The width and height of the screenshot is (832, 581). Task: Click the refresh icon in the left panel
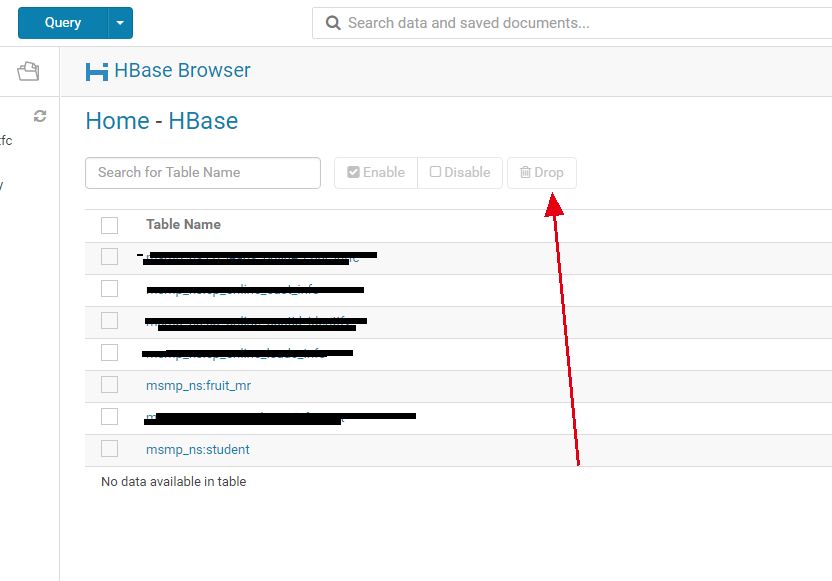pos(40,116)
